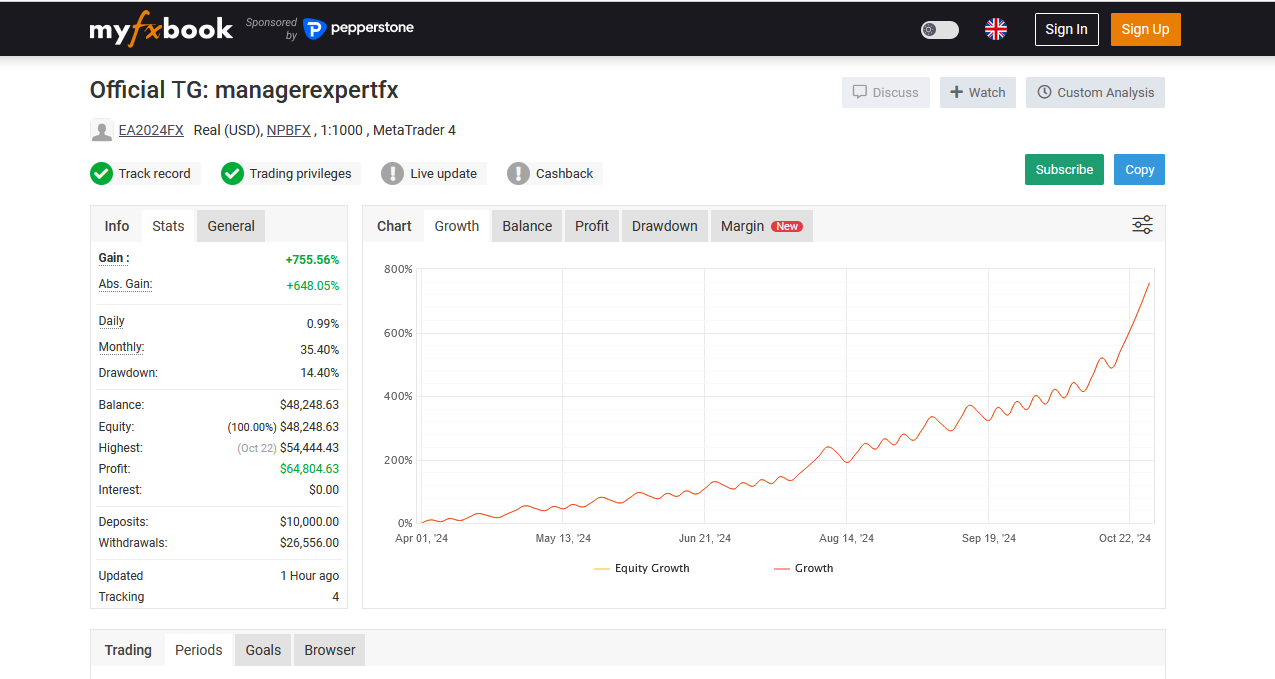The width and height of the screenshot is (1275, 679).
Task: Select the Margin chart tab
Action: [761, 226]
